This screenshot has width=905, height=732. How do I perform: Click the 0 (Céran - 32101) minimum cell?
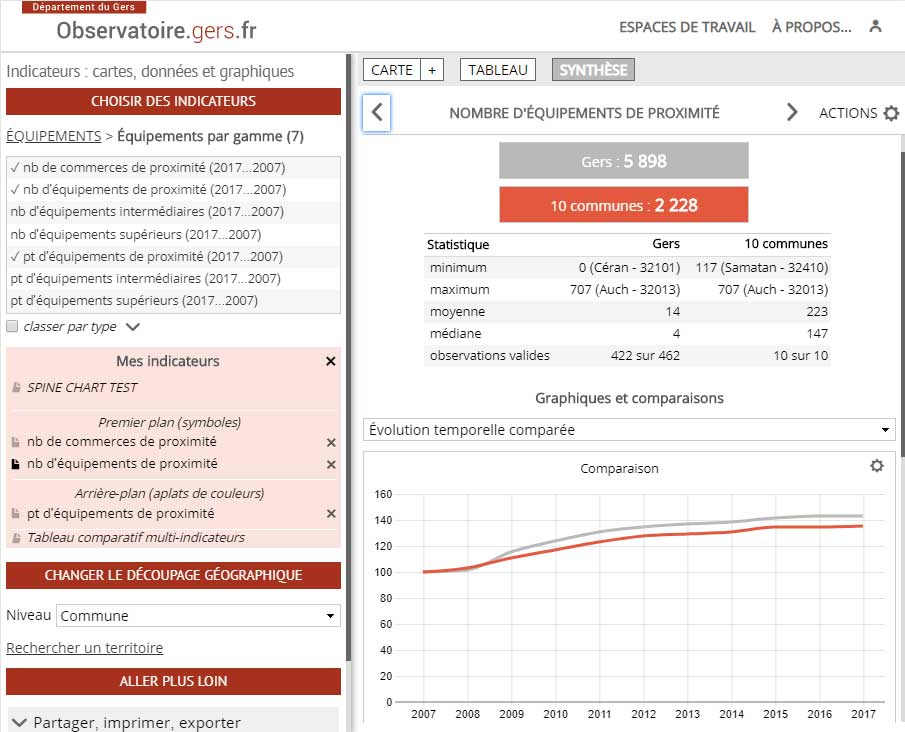click(629, 267)
